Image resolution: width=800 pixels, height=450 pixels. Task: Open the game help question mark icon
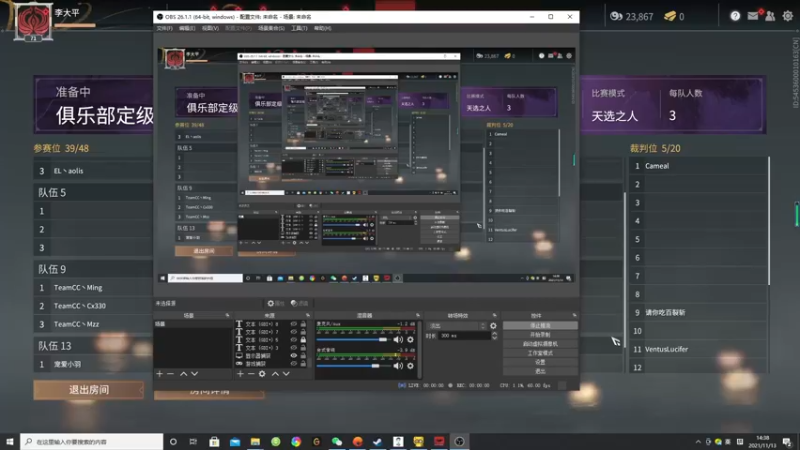pos(735,16)
